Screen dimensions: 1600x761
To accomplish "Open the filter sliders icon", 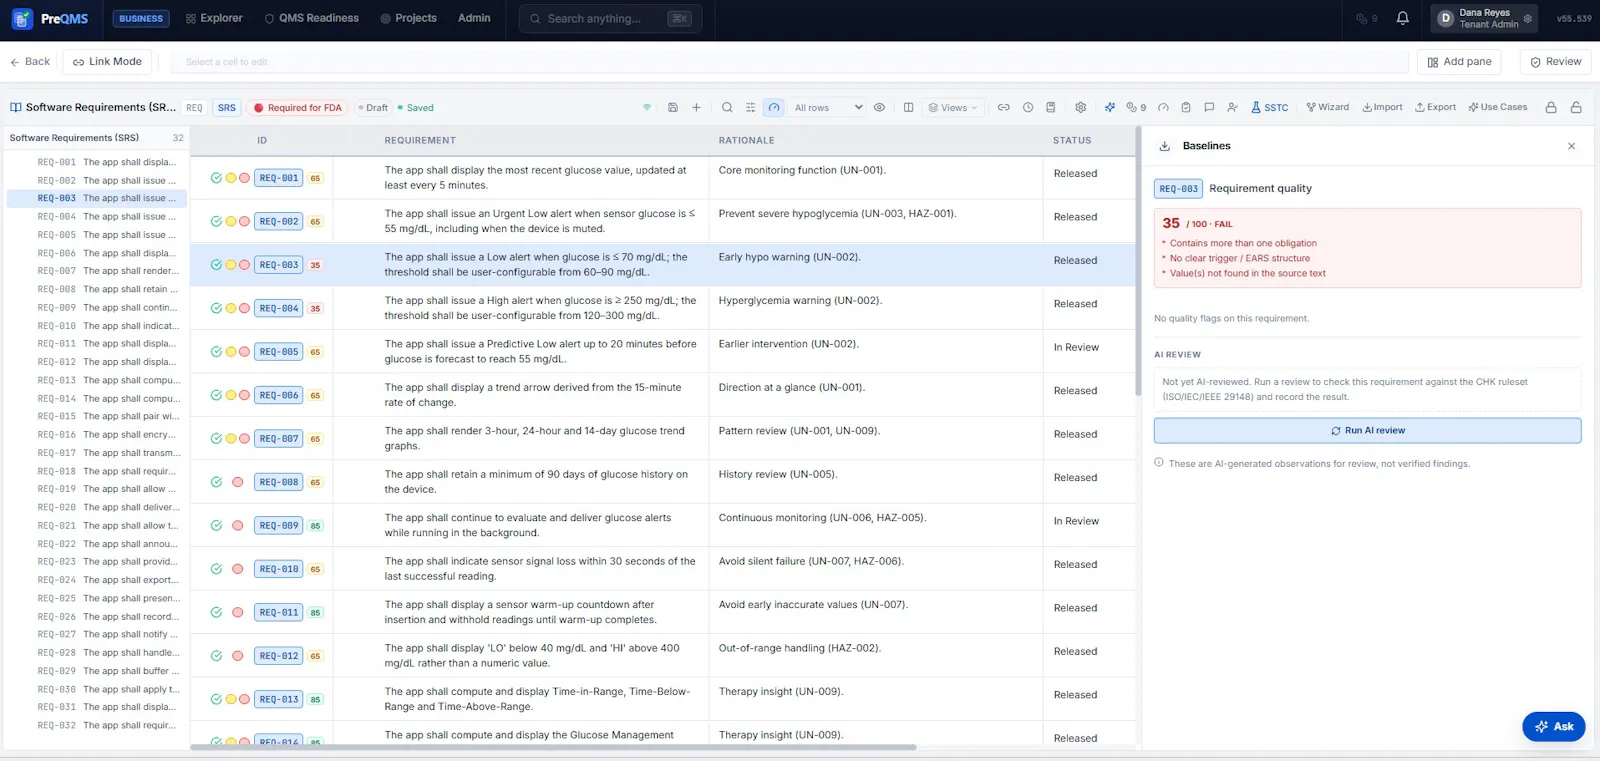I will pos(751,107).
